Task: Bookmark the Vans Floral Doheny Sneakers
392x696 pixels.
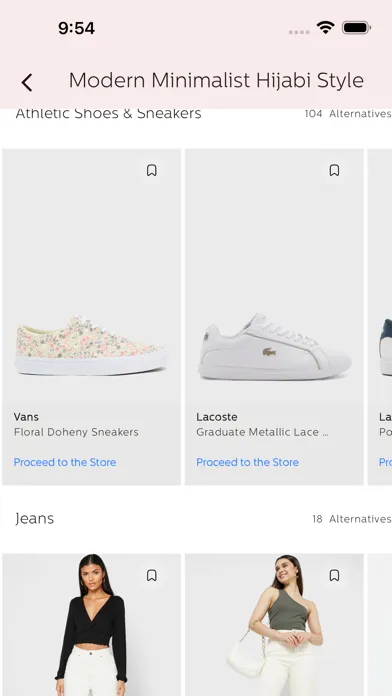Action: point(152,170)
